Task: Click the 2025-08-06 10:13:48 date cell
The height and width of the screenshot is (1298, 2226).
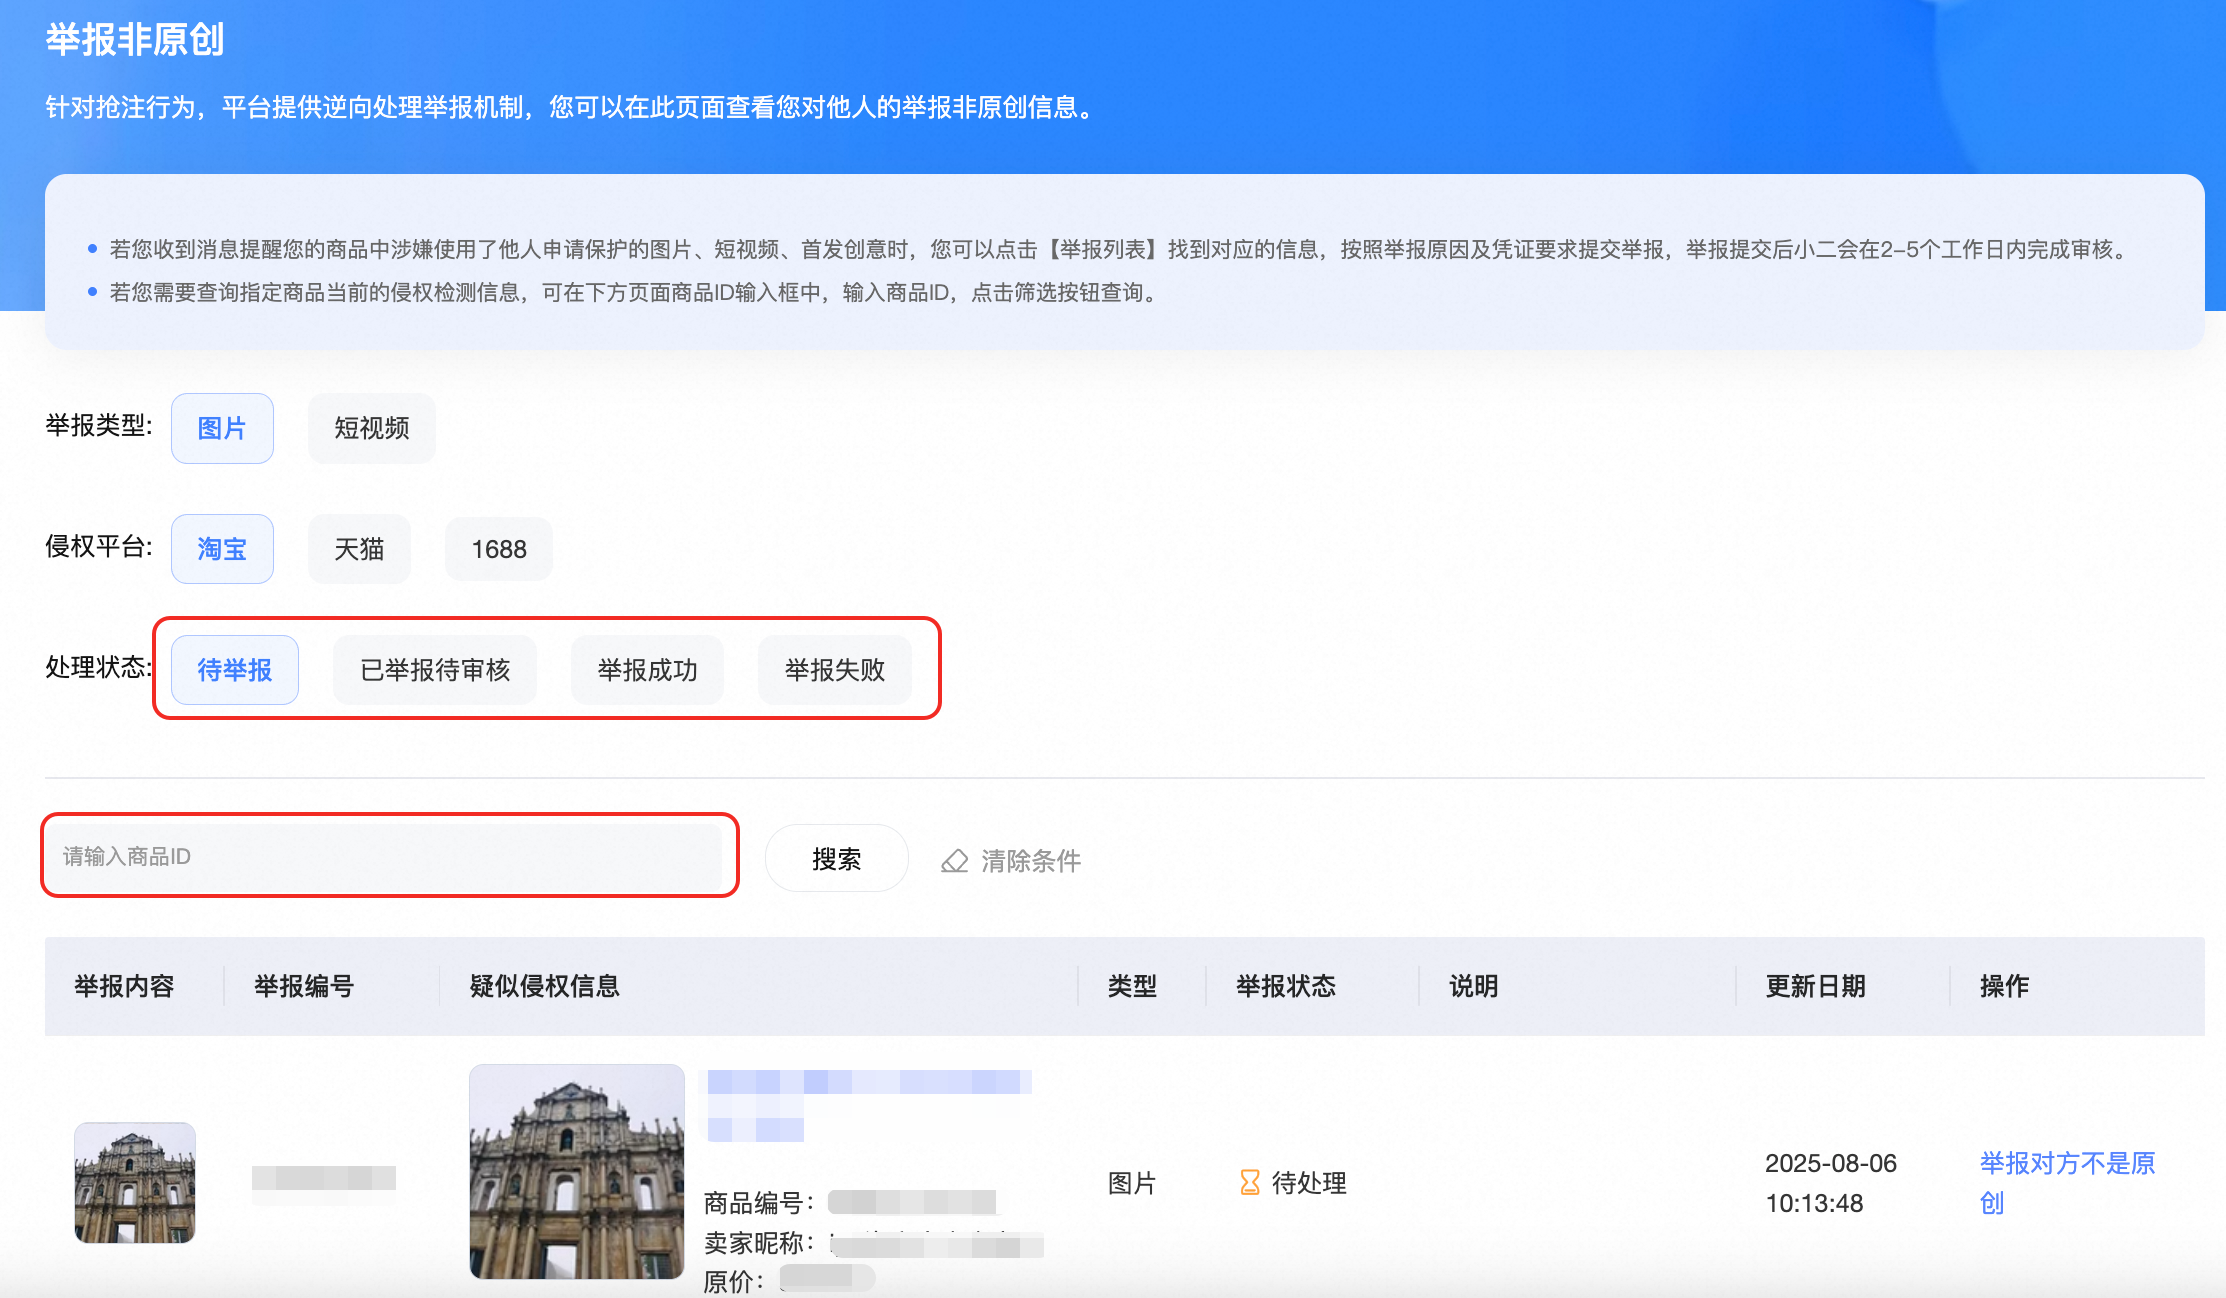Action: pos(1831,1183)
